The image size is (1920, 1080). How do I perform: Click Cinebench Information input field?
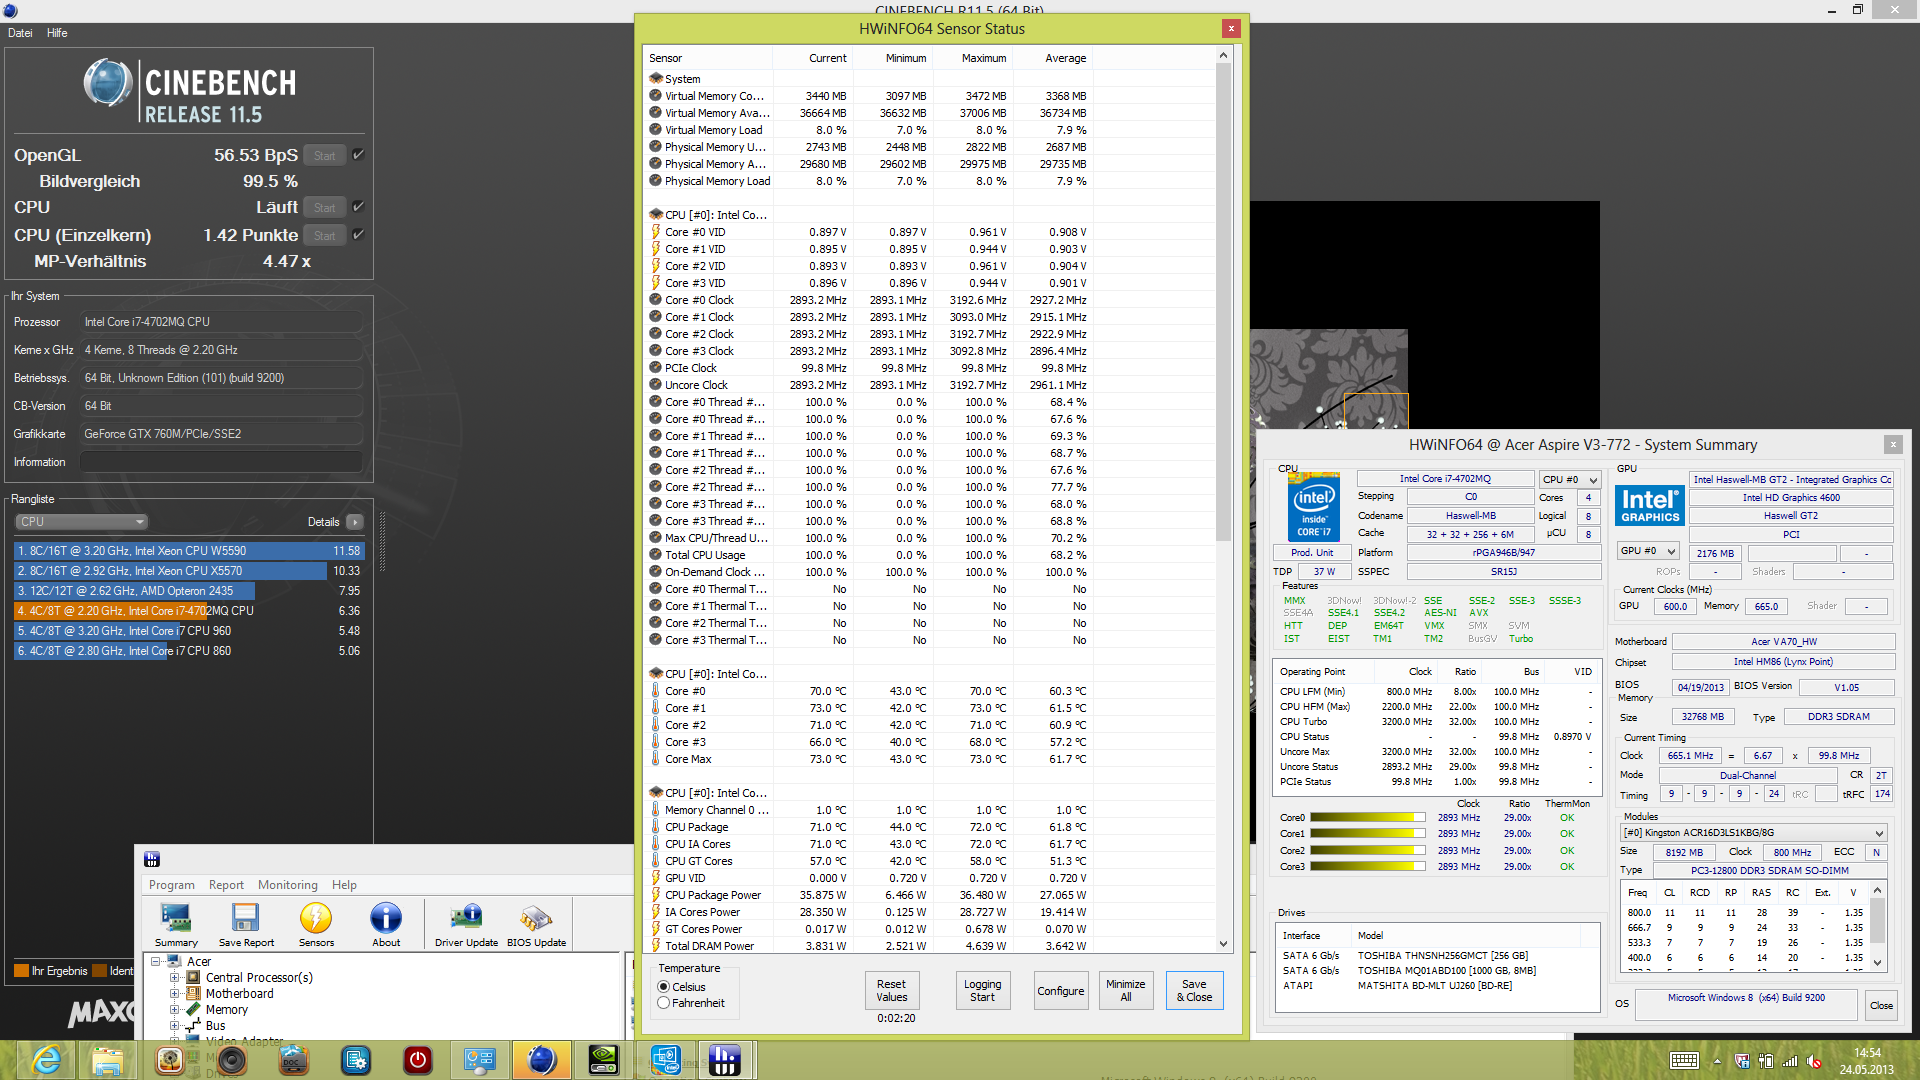(221, 462)
